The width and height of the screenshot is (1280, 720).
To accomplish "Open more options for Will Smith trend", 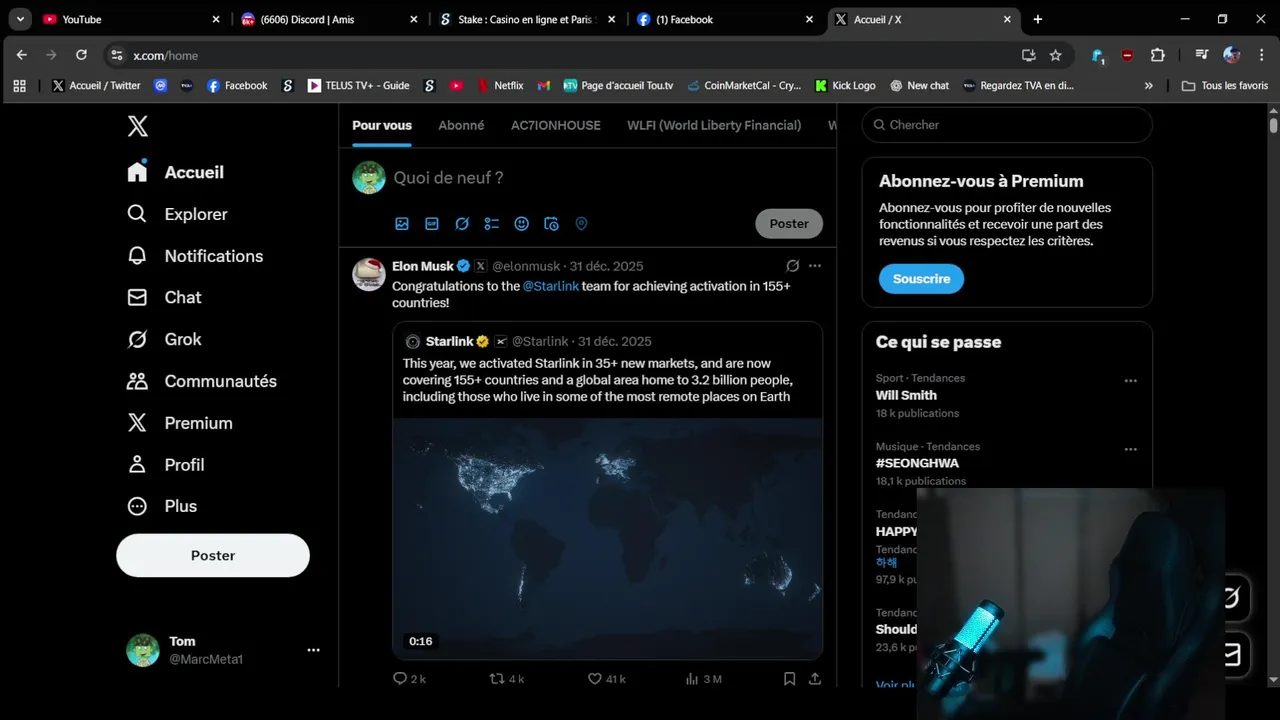I will point(1131,381).
